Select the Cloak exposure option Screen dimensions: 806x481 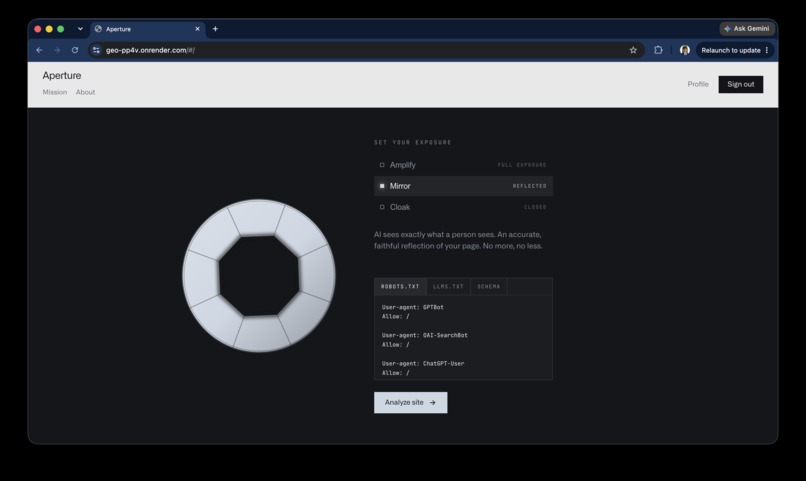(x=463, y=207)
